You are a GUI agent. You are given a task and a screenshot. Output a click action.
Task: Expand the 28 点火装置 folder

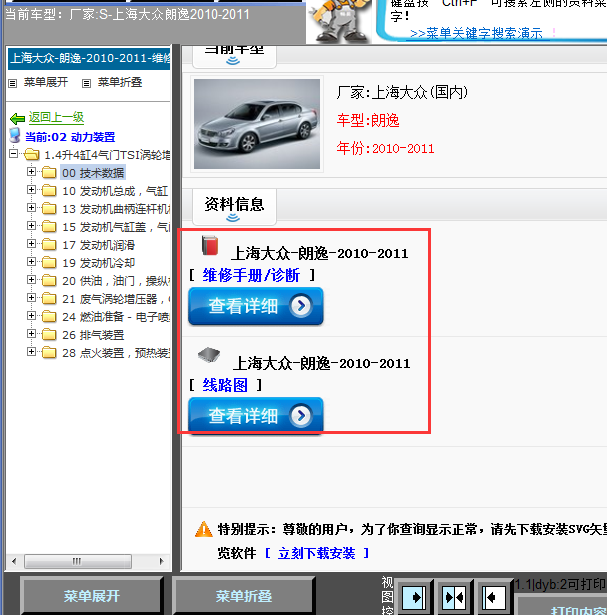tap(31, 351)
